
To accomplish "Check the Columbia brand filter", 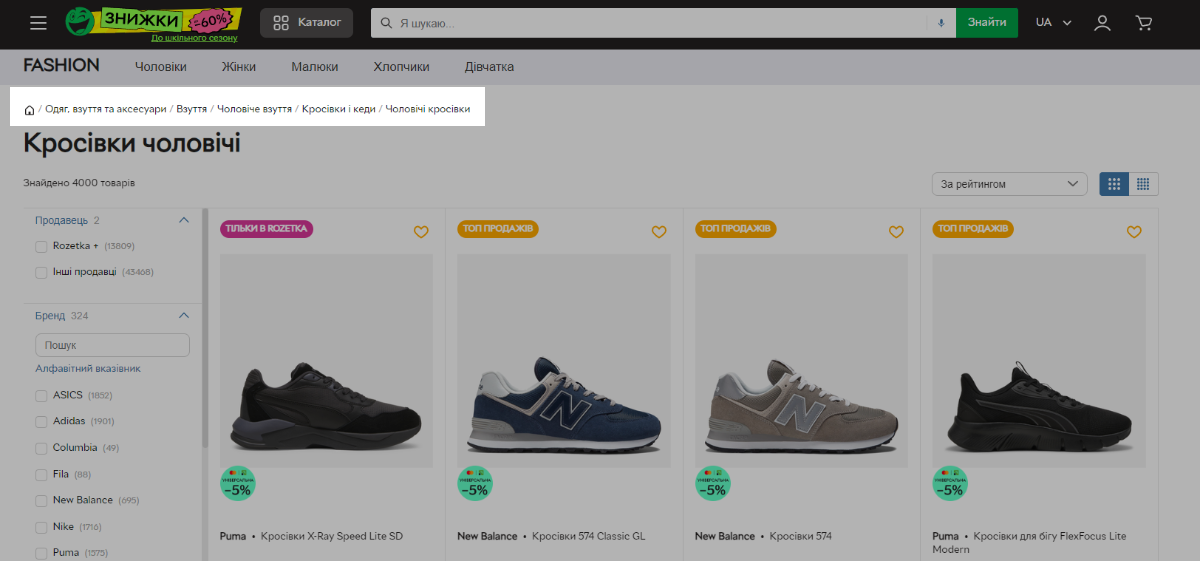I will [x=41, y=448].
